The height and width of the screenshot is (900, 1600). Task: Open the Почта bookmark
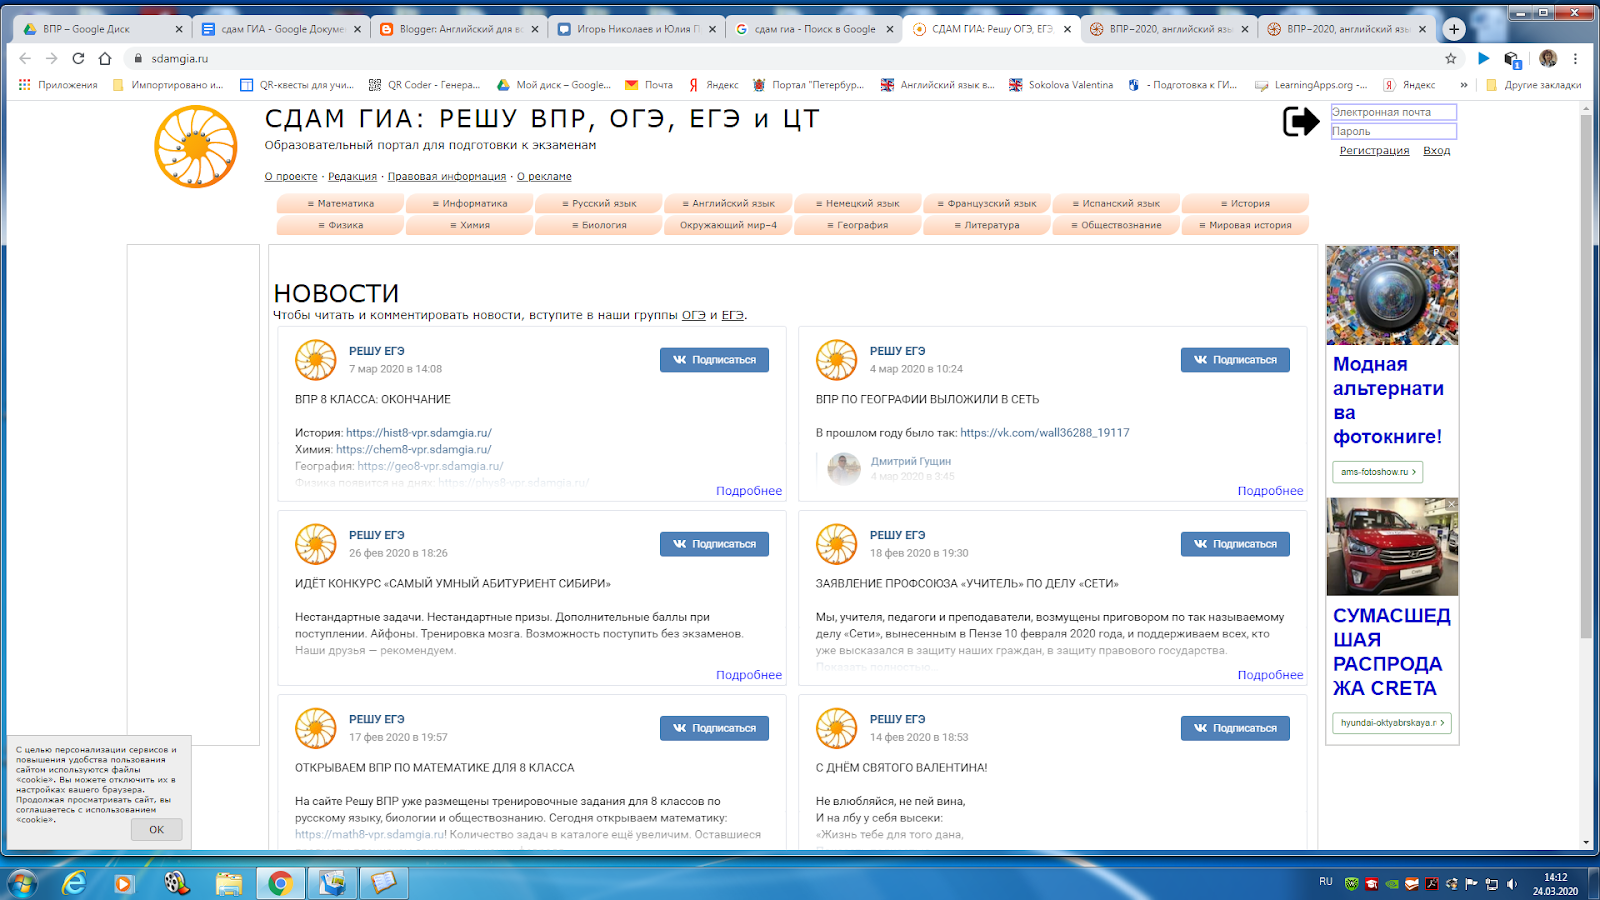[x=649, y=85]
